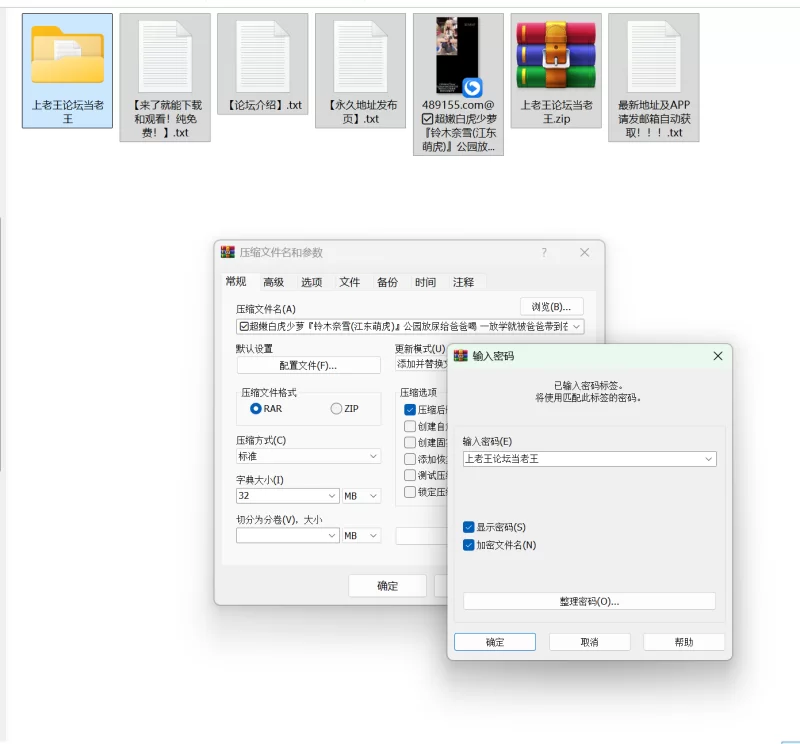This screenshot has height=744, width=800.
Task: Select the 【永久地址发布页】.txt file icon
Action: 360,57
